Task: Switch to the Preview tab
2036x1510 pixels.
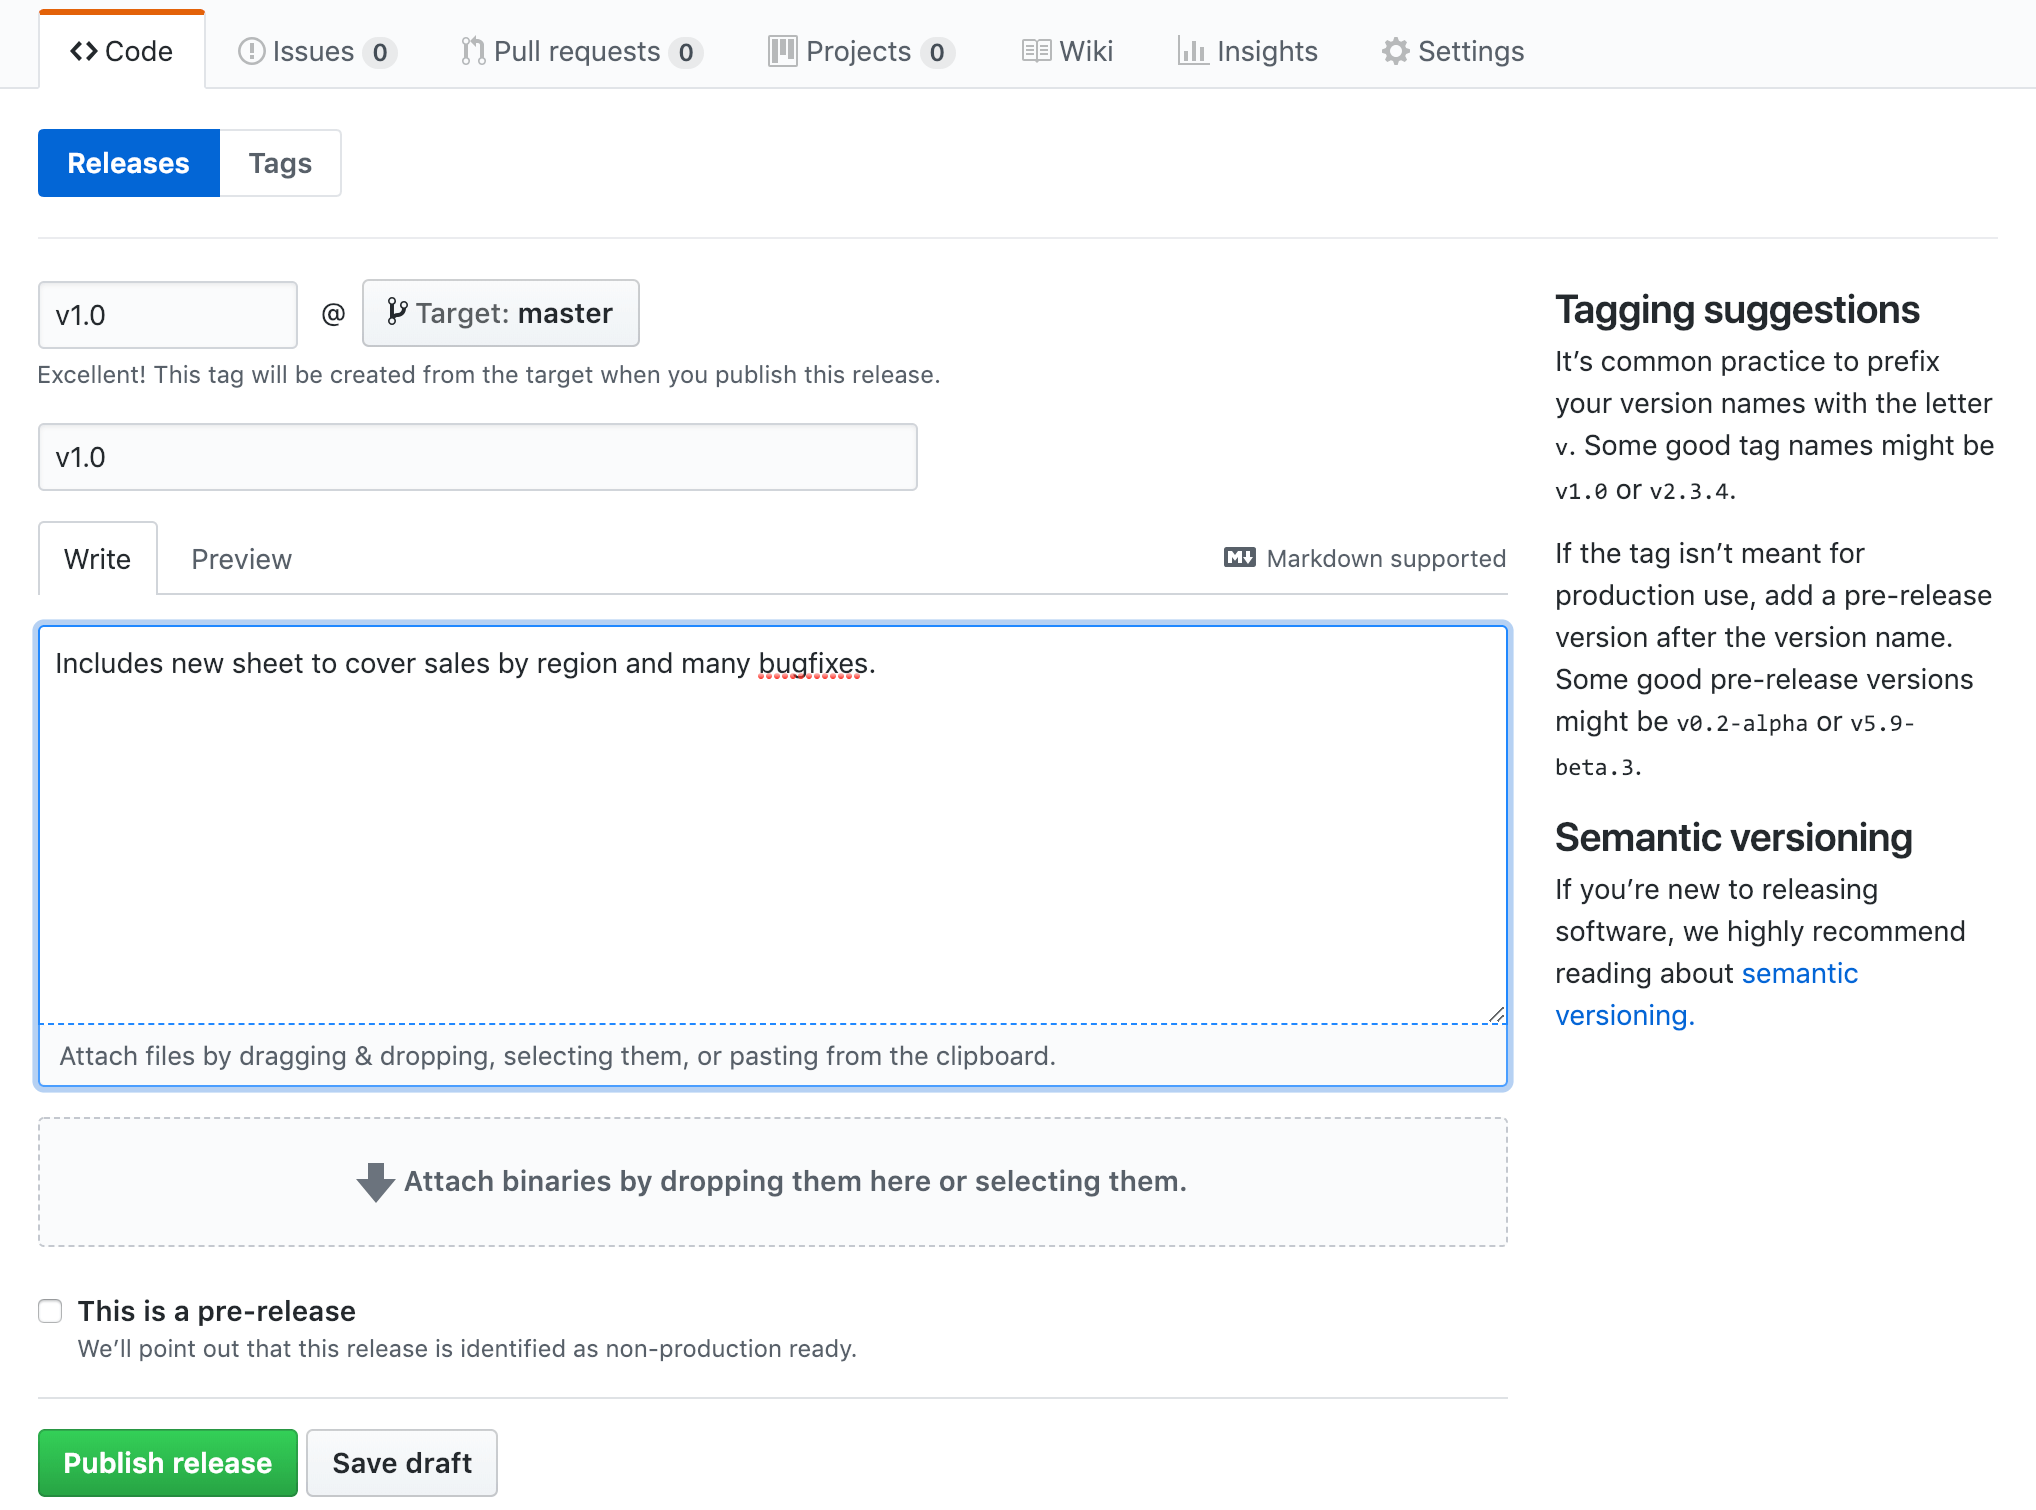Action: (x=241, y=559)
